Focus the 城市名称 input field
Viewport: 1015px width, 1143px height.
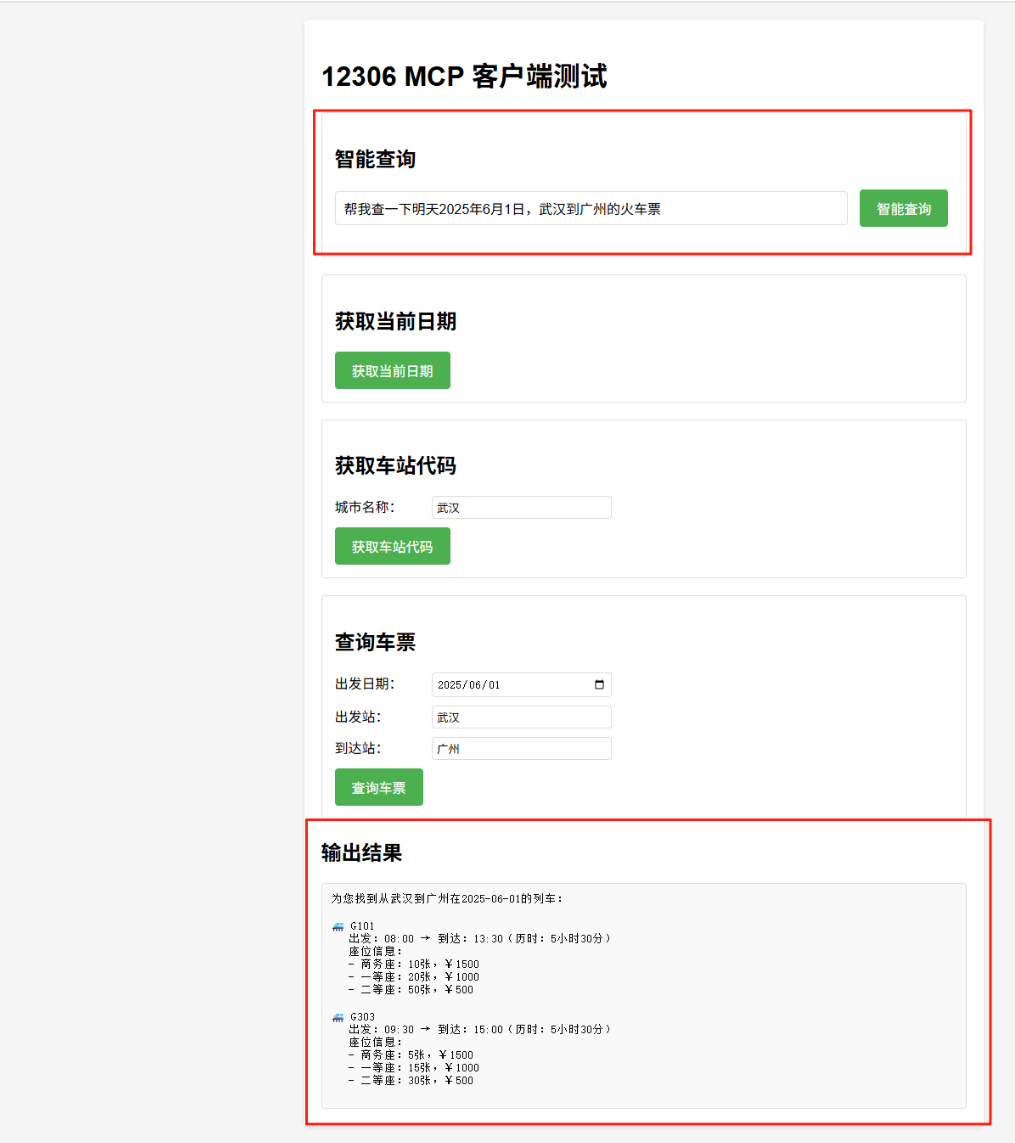[x=521, y=507]
